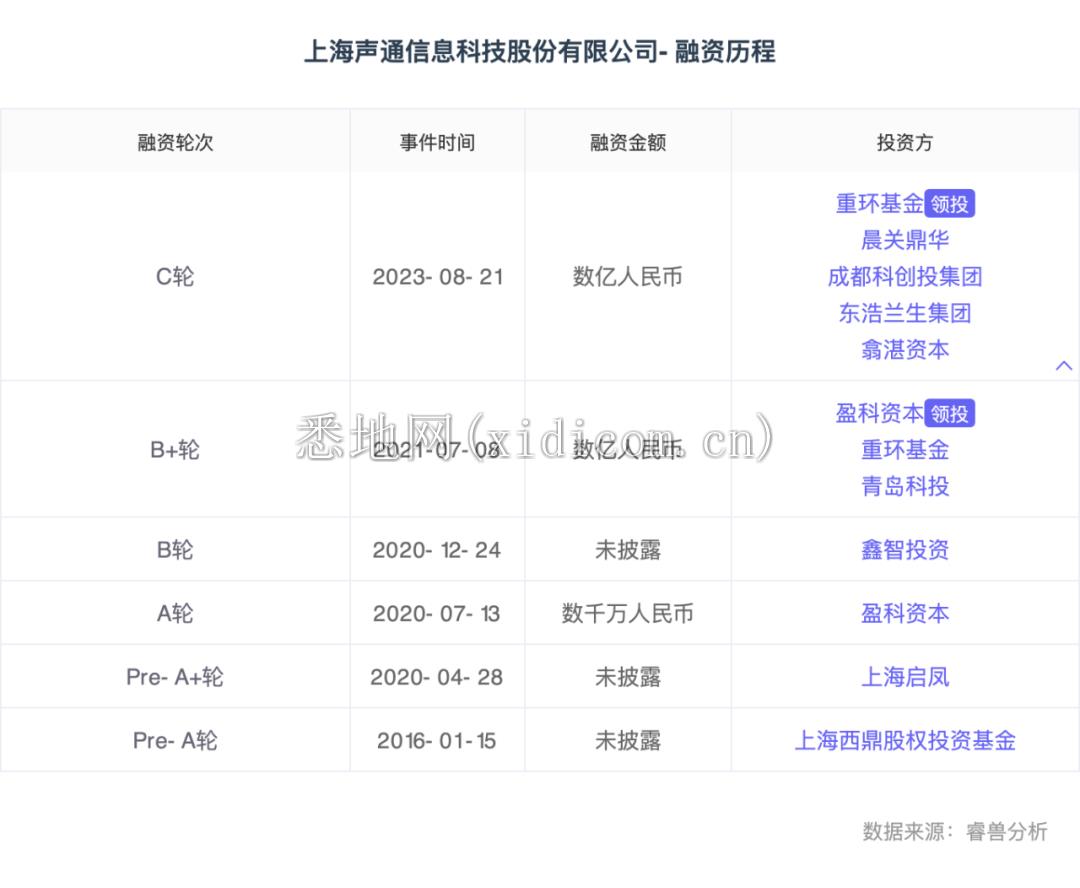Open the 盈科资本 link in A轮 row
The width and height of the screenshot is (1080, 888).
[x=904, y=613]
